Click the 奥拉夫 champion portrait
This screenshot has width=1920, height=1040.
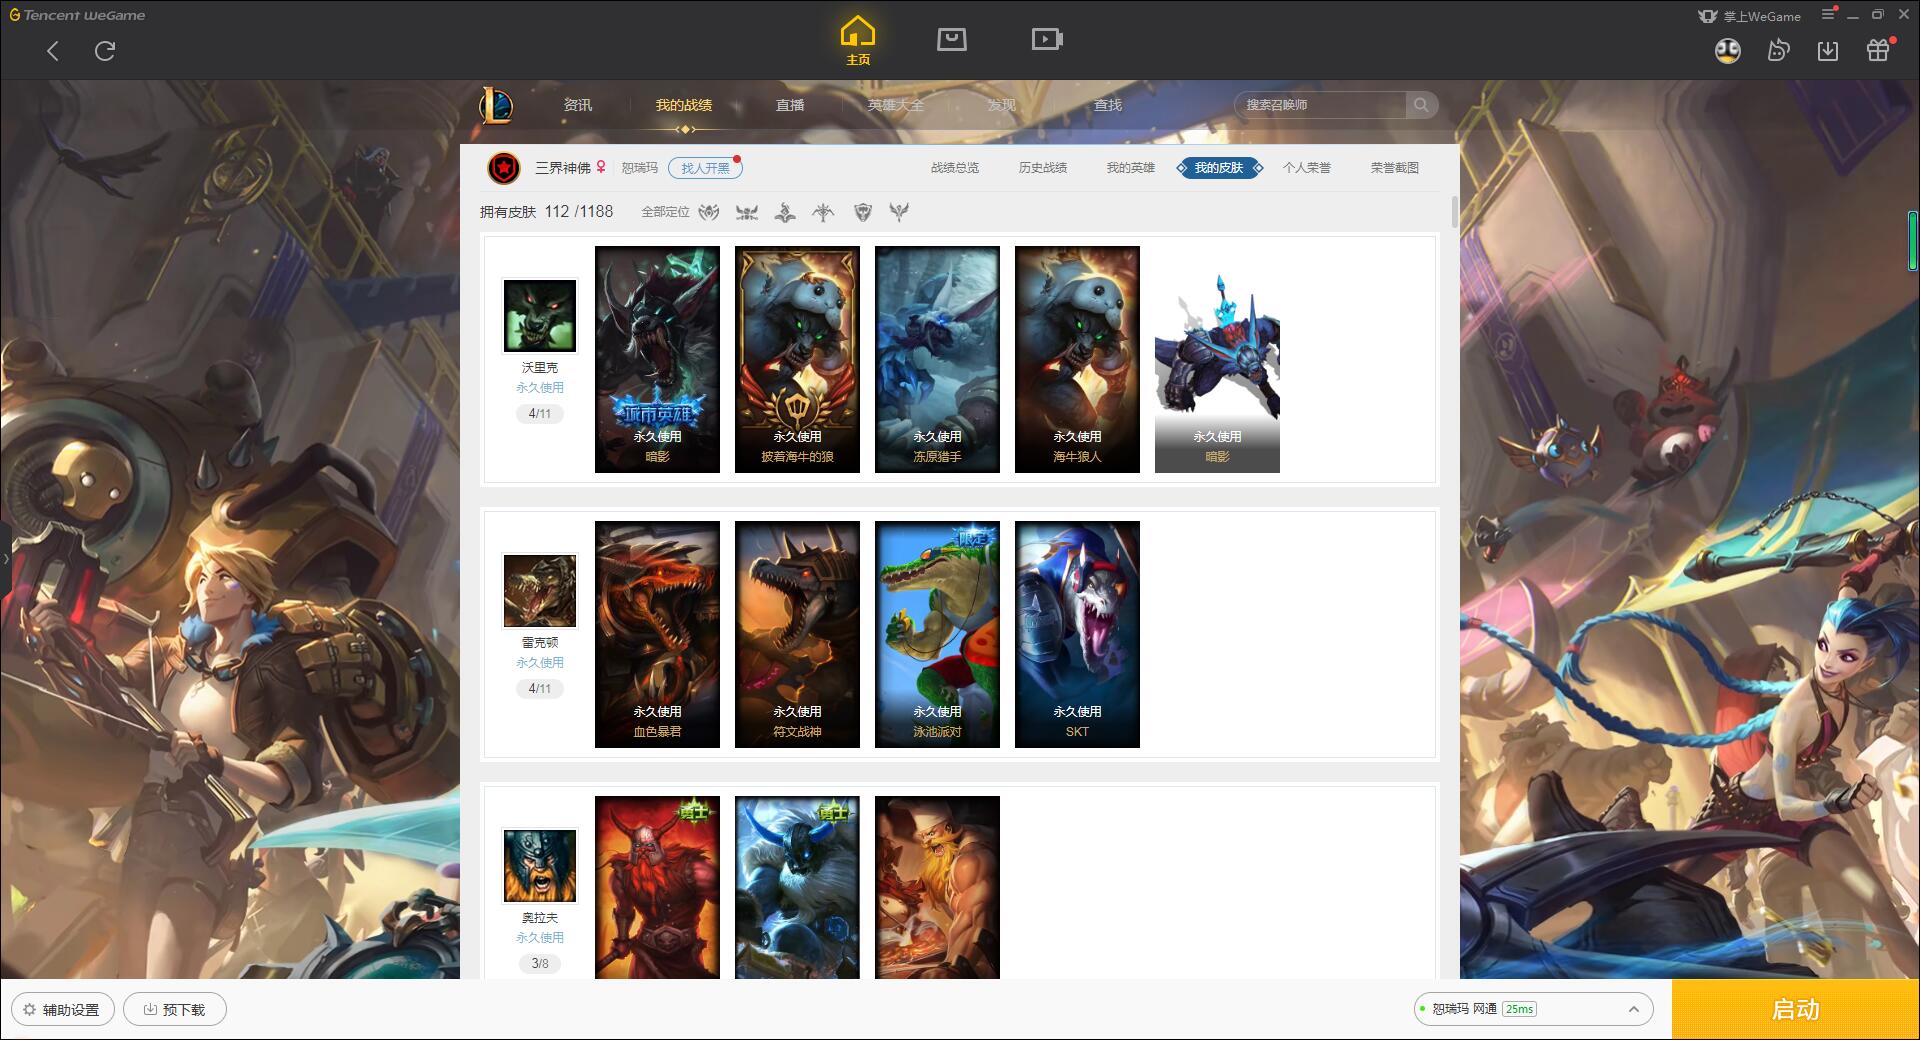pos(540,865)
